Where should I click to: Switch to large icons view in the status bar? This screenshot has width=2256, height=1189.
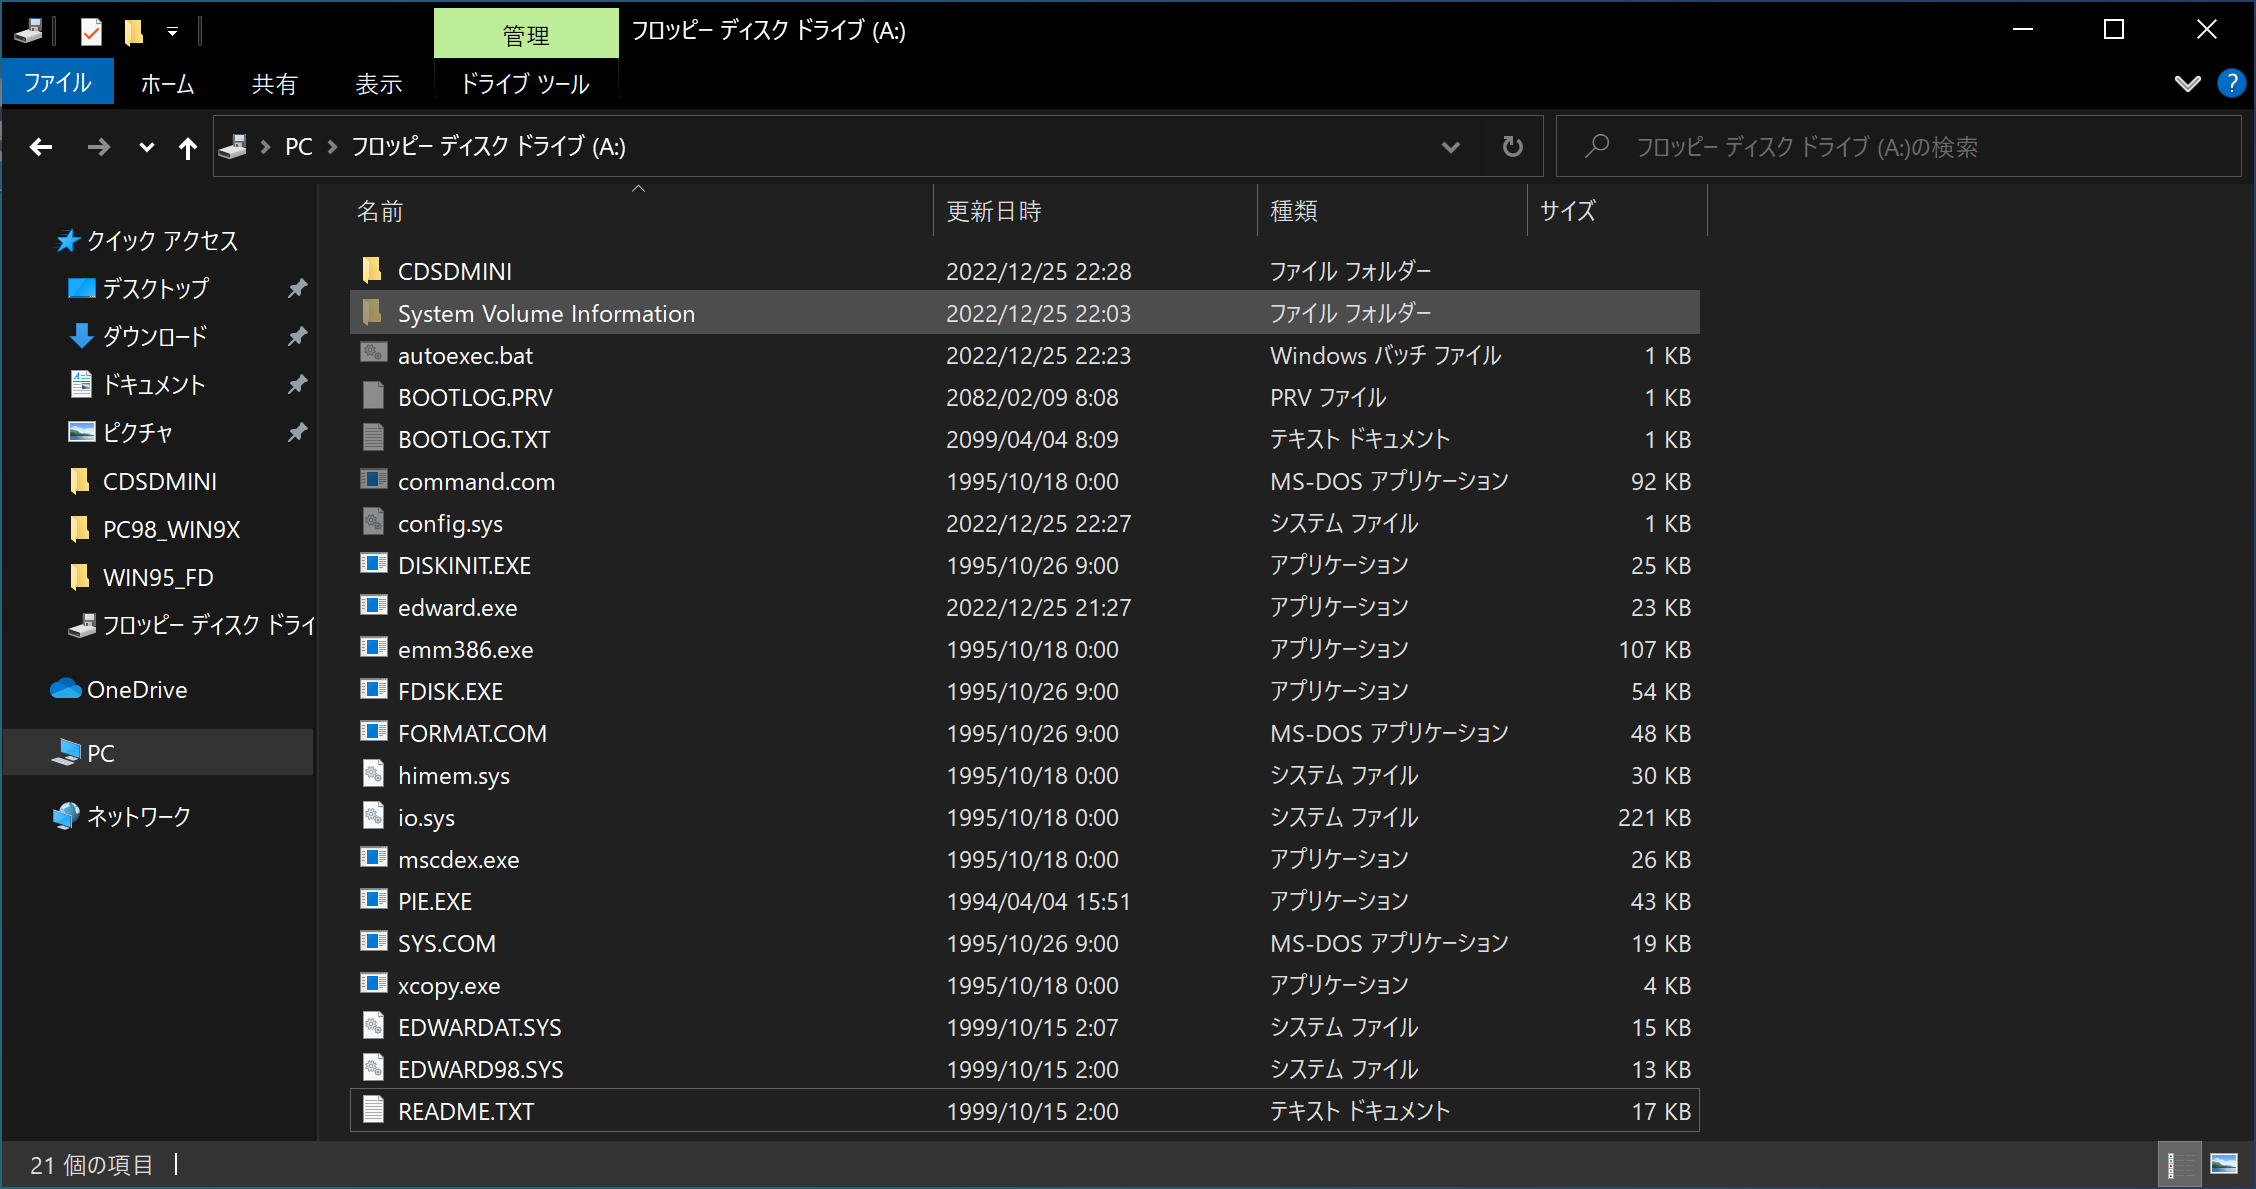(x=2224, y=1164)
